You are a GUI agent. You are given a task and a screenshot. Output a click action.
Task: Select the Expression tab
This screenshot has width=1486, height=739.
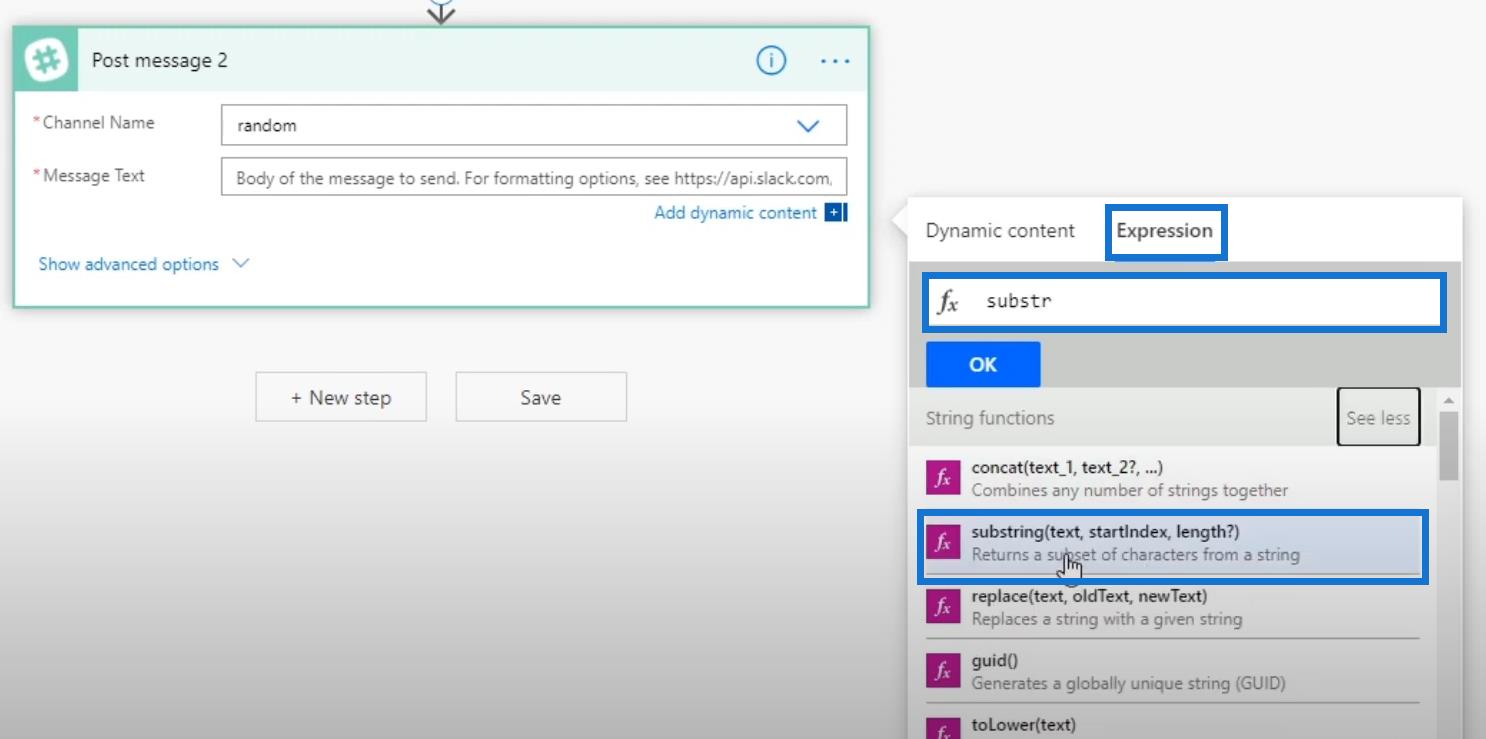[1164, 230]
